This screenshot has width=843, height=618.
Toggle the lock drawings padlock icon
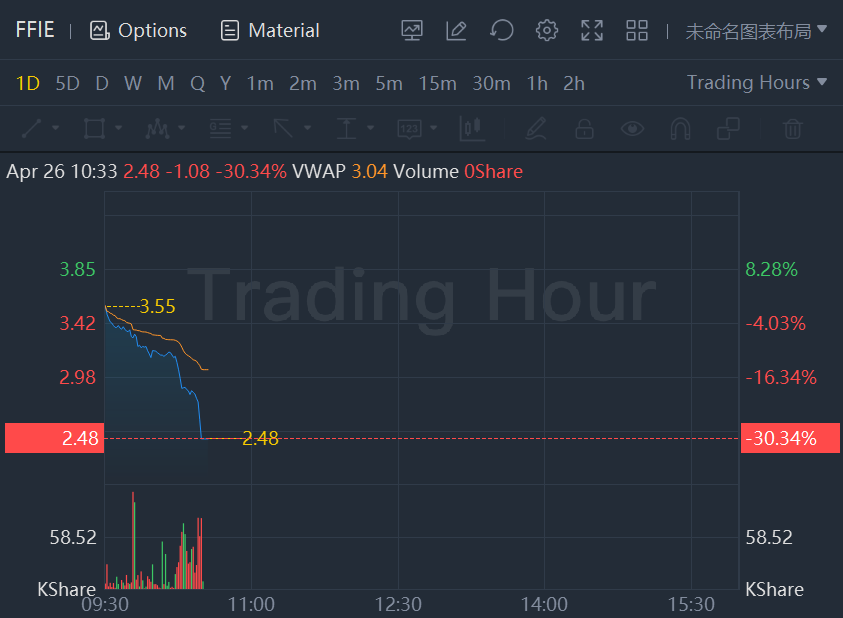pyautogui.click(x=584, y=128)
